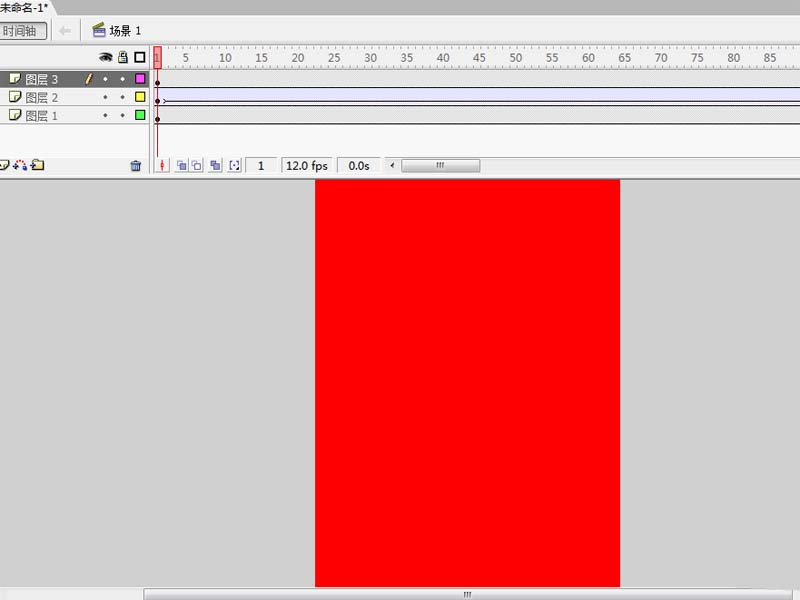Lock 图层 2 using its lock column dot
Viewport: 800px width, 600px height.
[122, 97]
